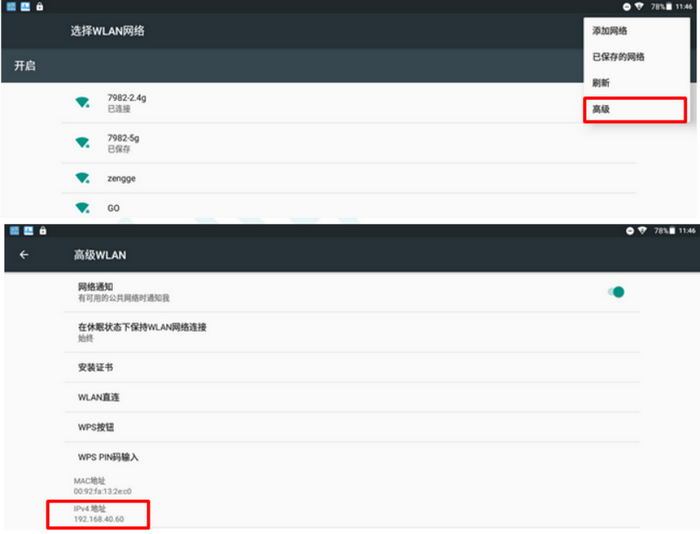Choose 刷新 in the overflow menu
Screen dimensions: 700x534
coord(601,83)
